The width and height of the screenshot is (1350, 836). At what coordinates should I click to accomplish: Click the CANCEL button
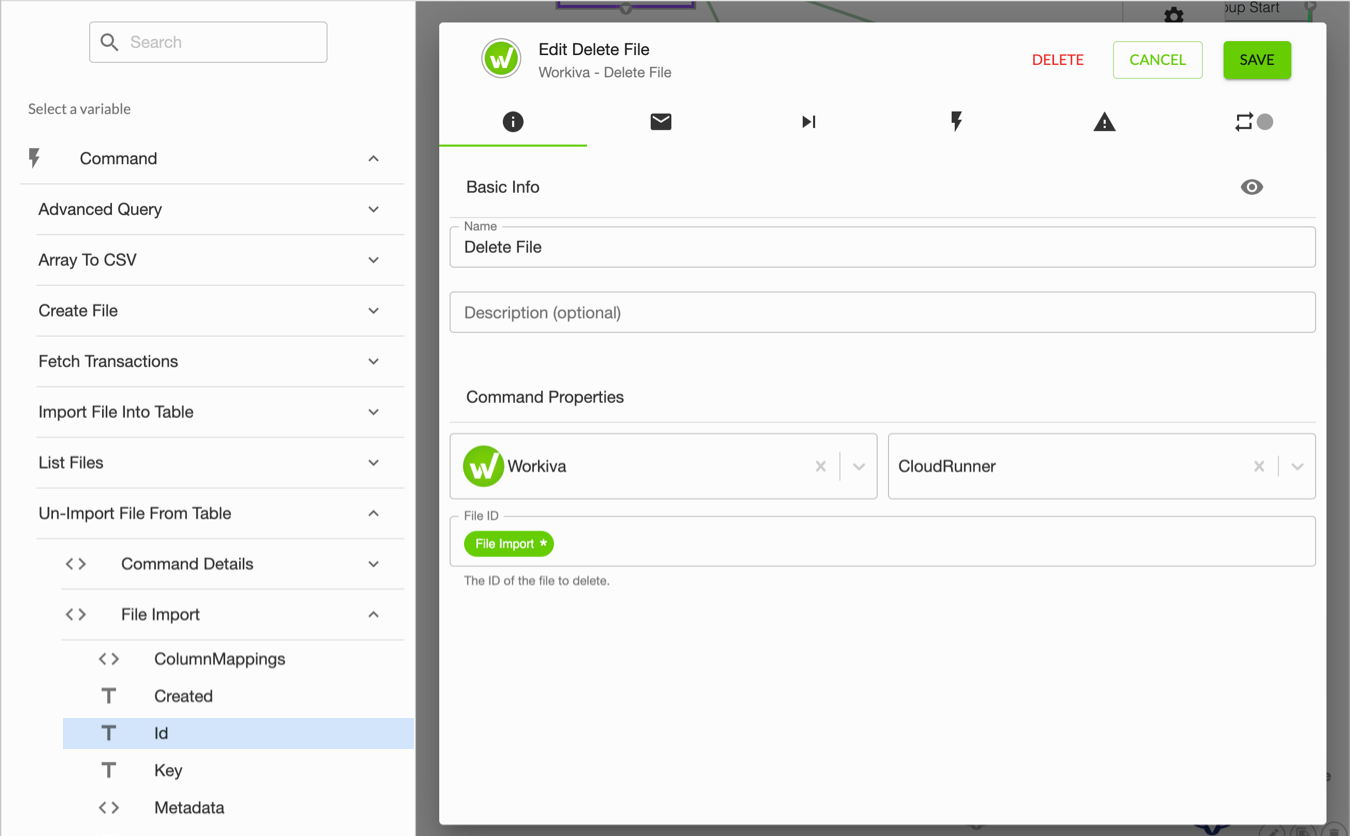[x=1158, y=60]
